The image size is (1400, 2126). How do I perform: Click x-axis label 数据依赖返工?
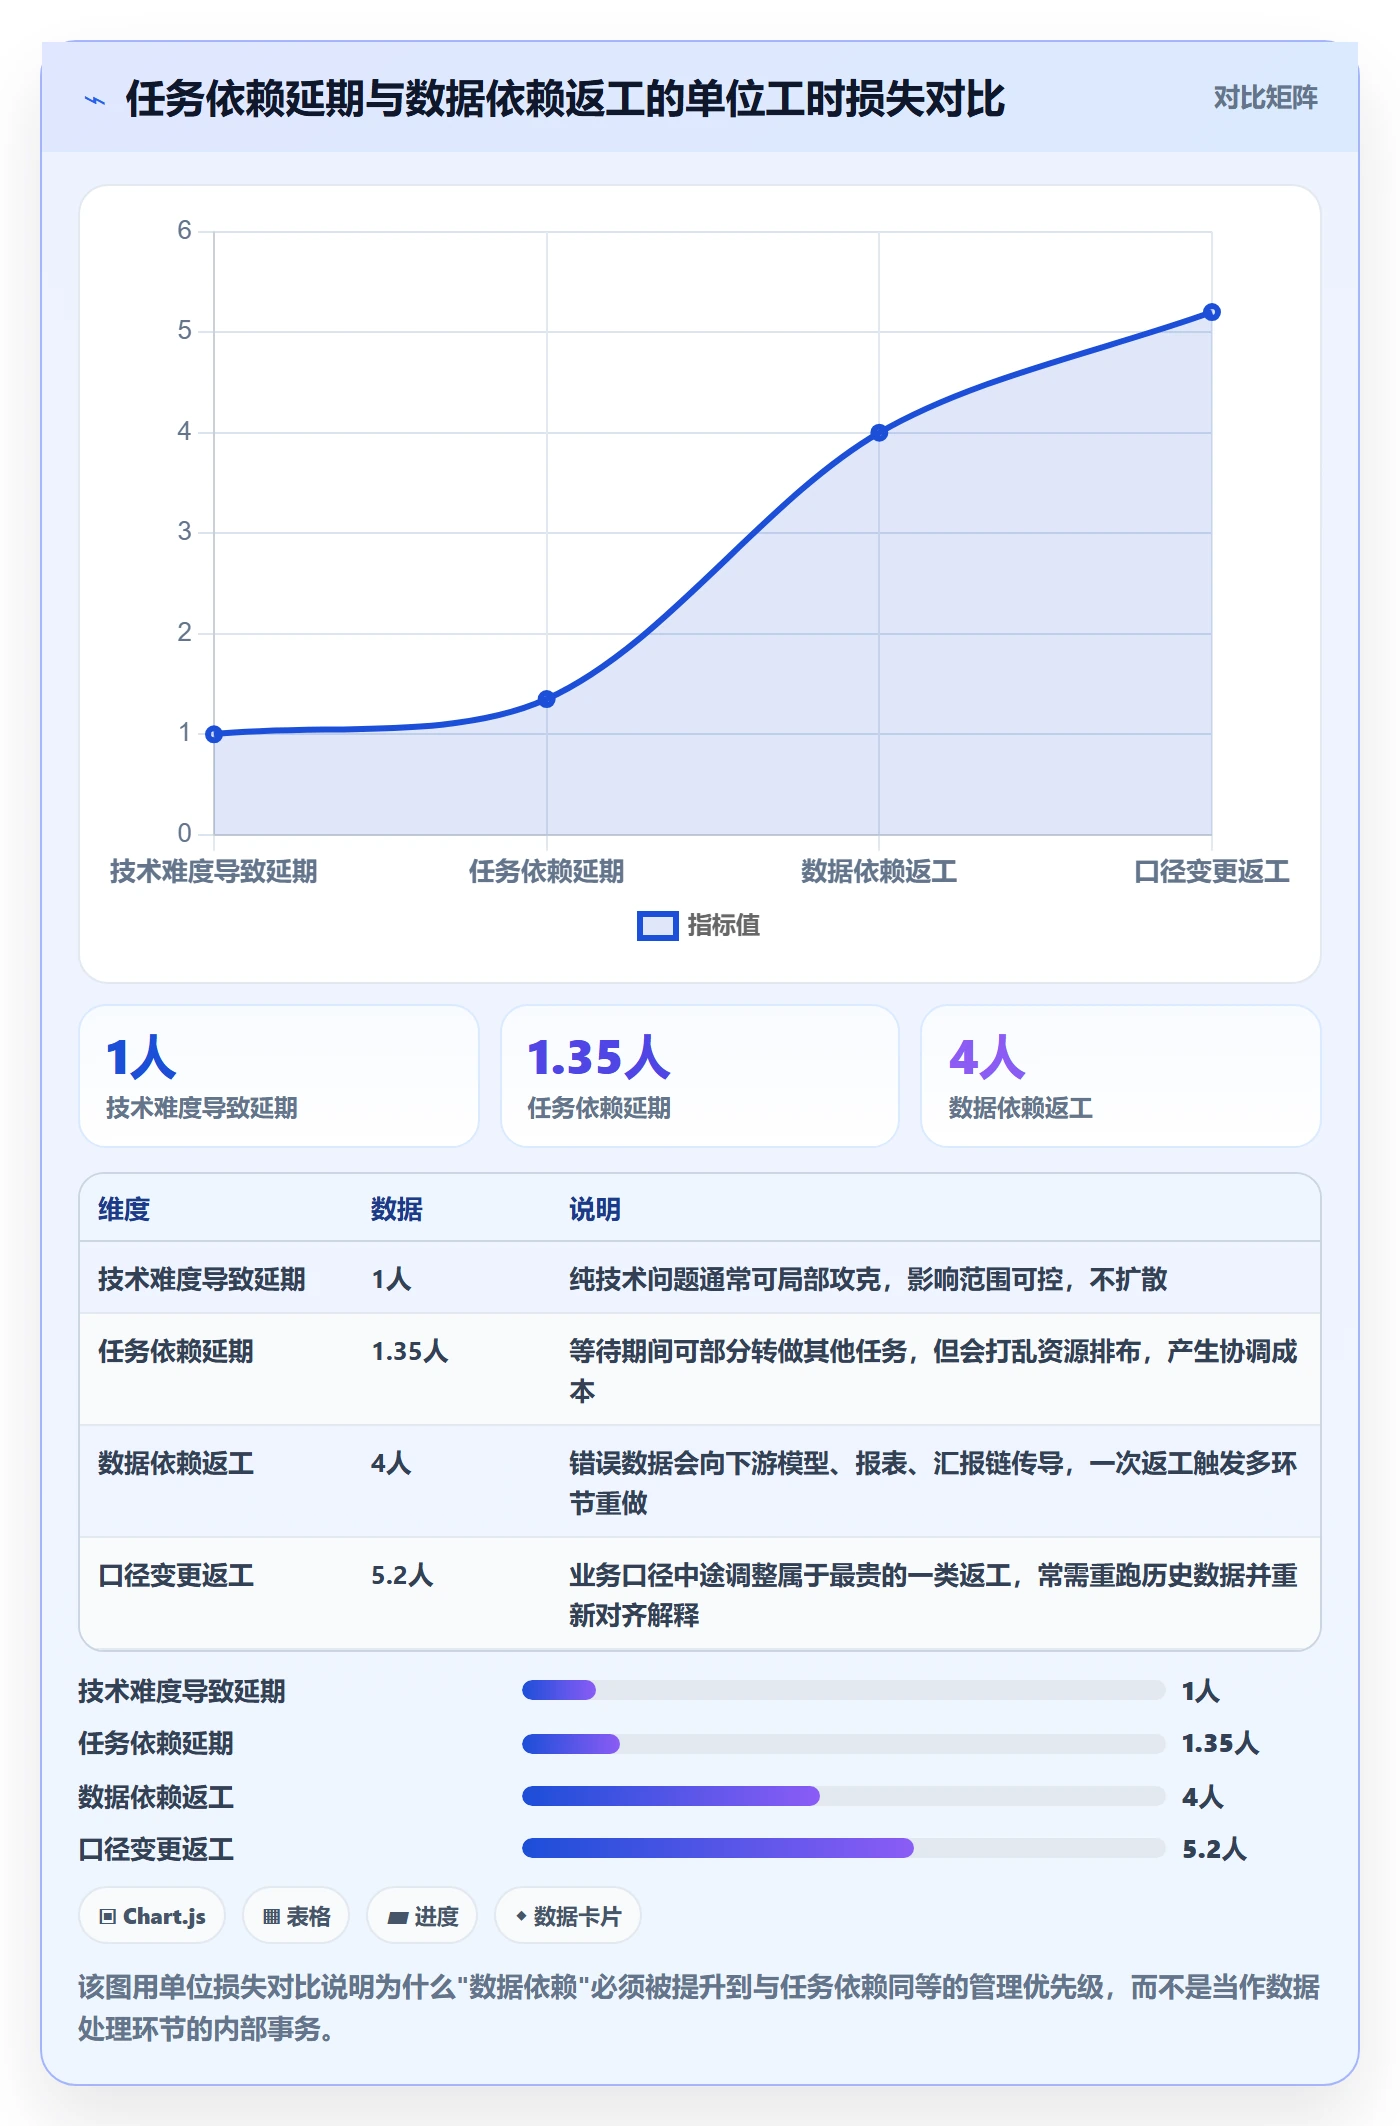coord(879,872)
